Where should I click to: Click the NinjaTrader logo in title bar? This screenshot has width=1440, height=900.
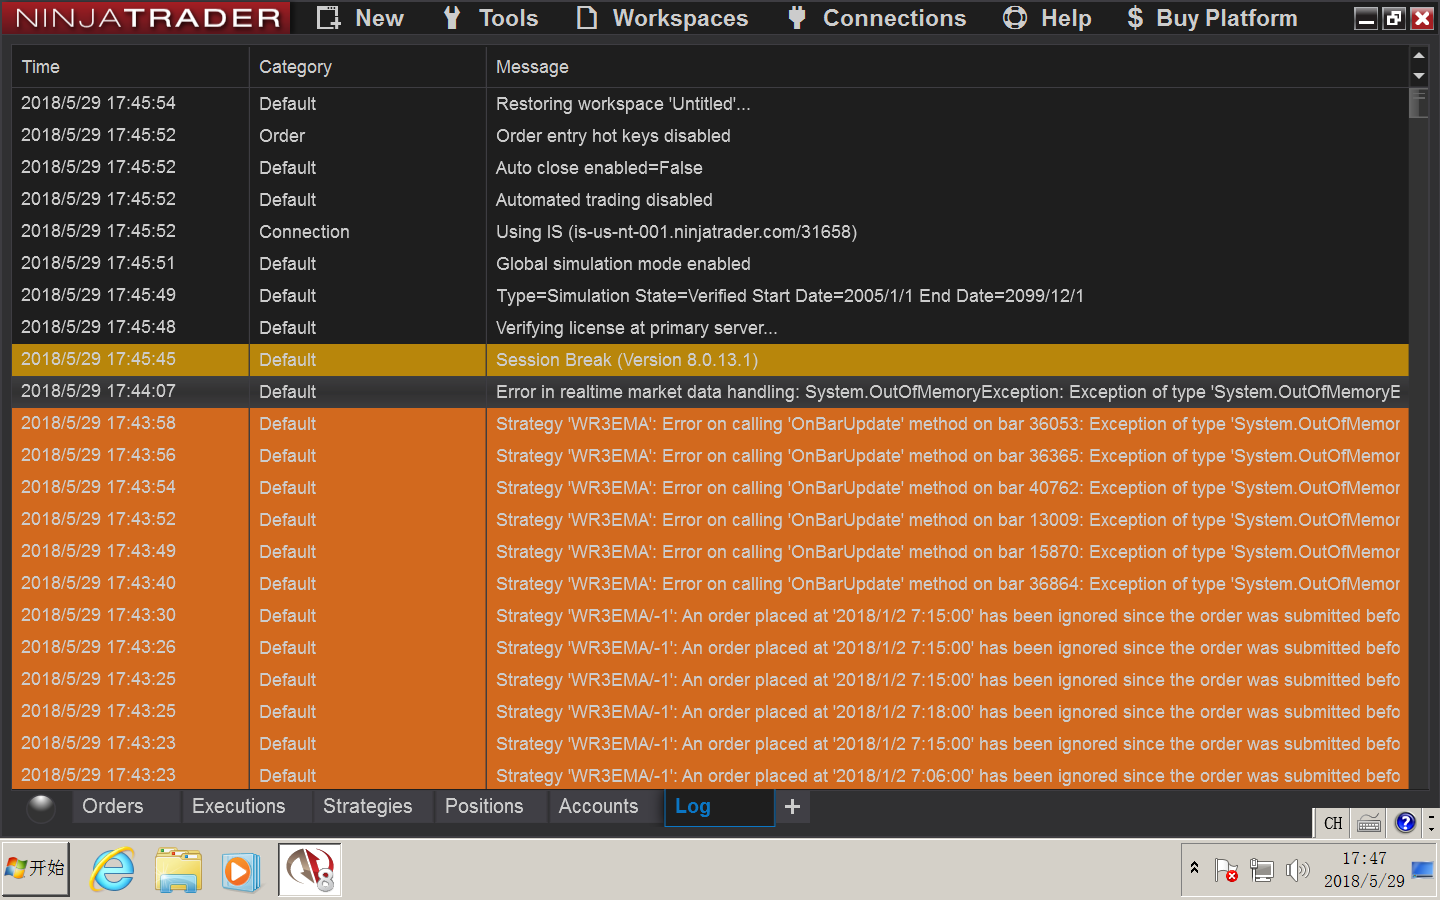148,18
